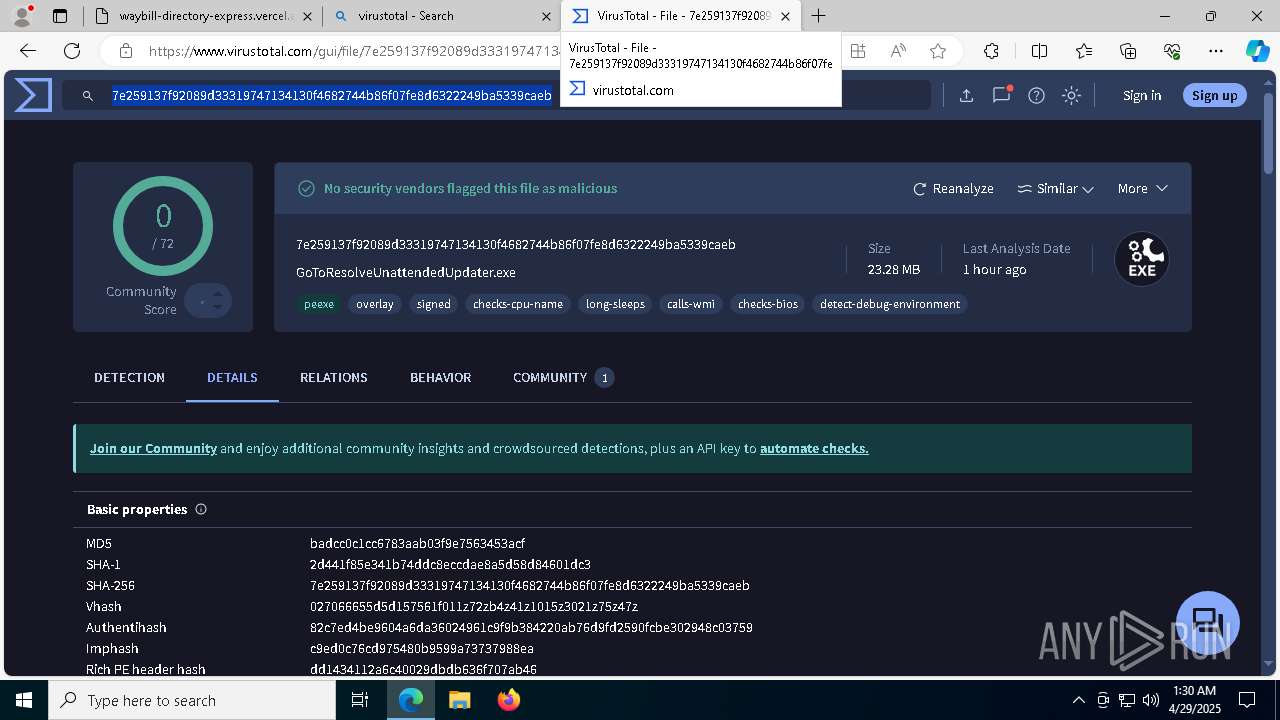
Task: Open File Explorer from taskbar
Action: coord(459,700)
